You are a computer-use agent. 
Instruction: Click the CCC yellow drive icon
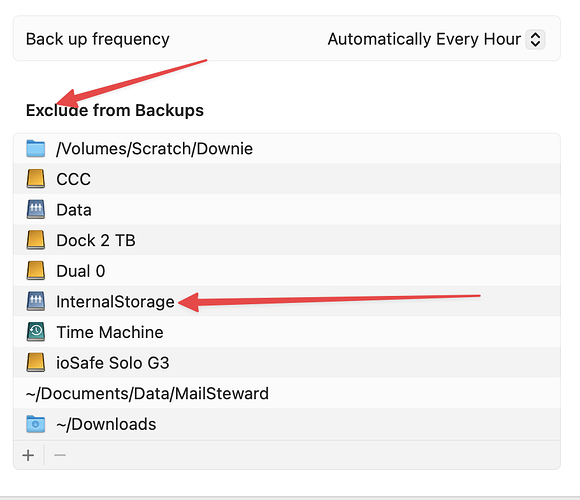point(36,179)
